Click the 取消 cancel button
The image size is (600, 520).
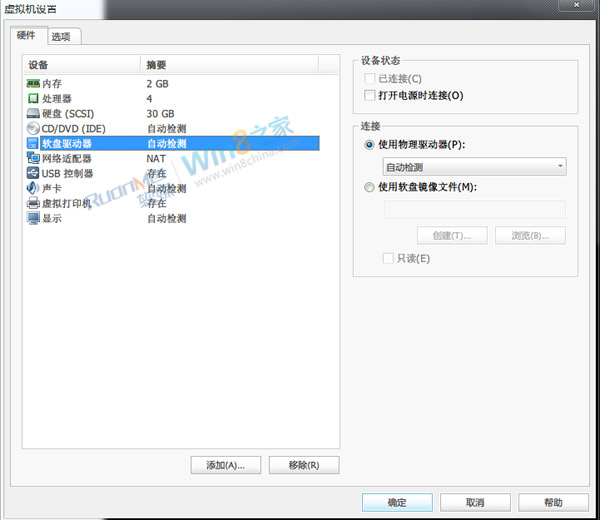coord(475,502)
